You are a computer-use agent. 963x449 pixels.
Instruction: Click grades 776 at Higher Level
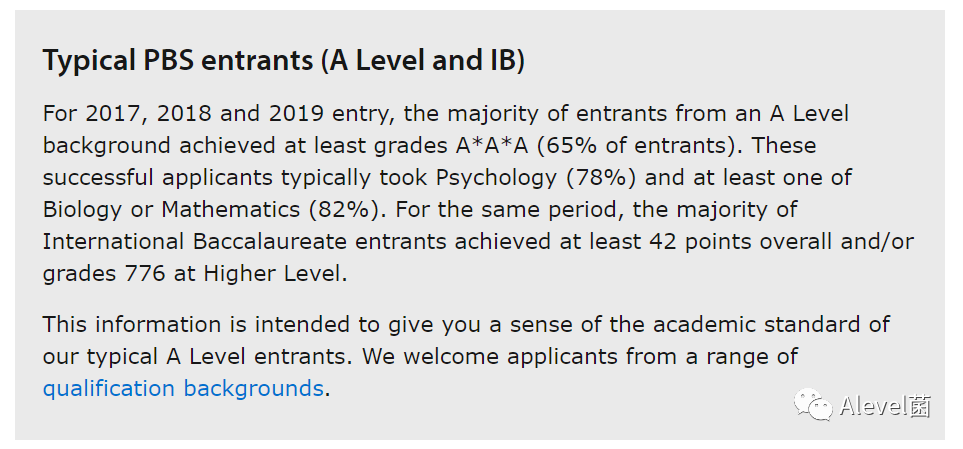tap(195, 274)
